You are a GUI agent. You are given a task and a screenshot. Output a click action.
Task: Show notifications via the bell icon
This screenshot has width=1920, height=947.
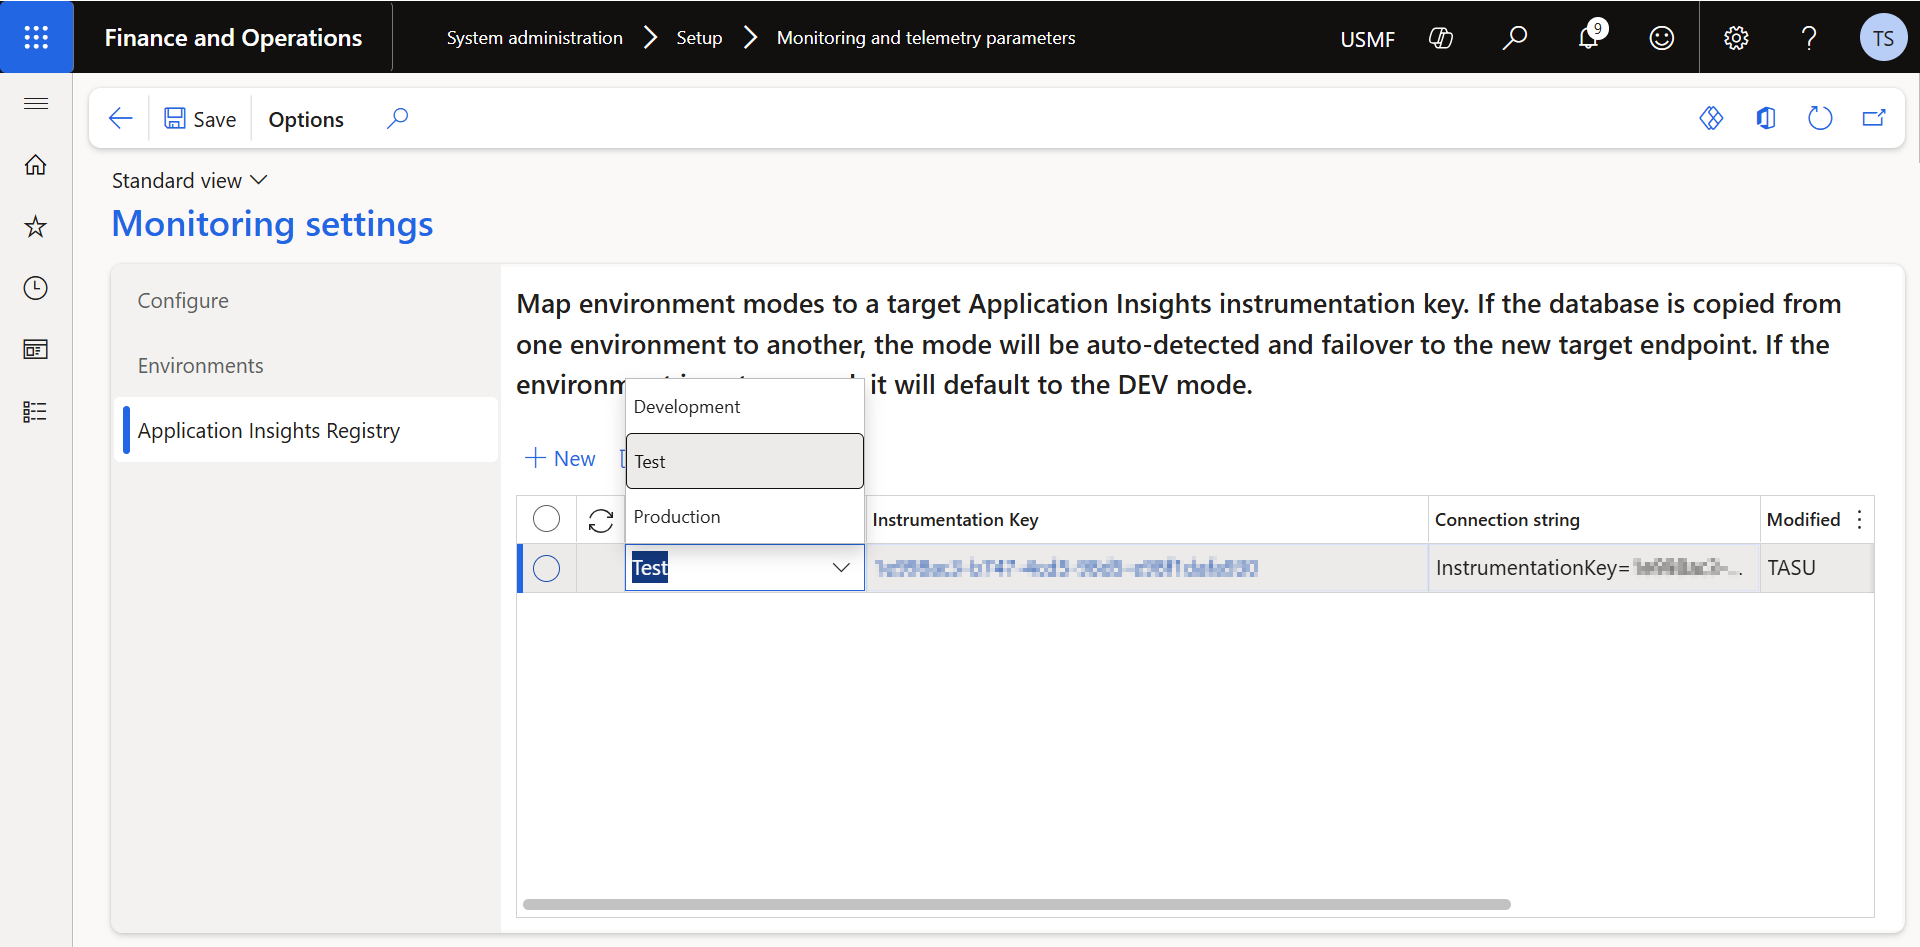[x=1588, y=38]
